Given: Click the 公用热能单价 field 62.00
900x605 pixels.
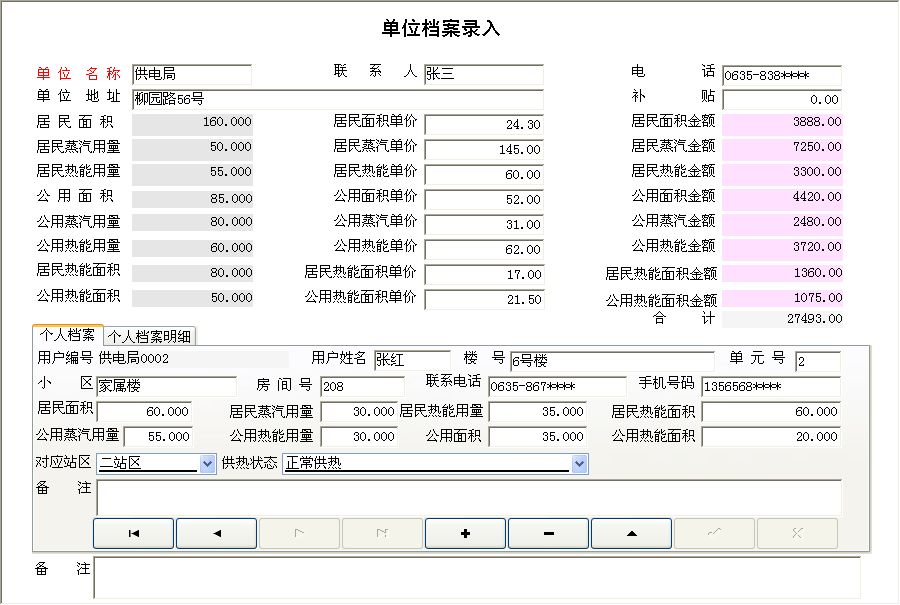Looking at the screenshot, I should [x=484, y=249].
